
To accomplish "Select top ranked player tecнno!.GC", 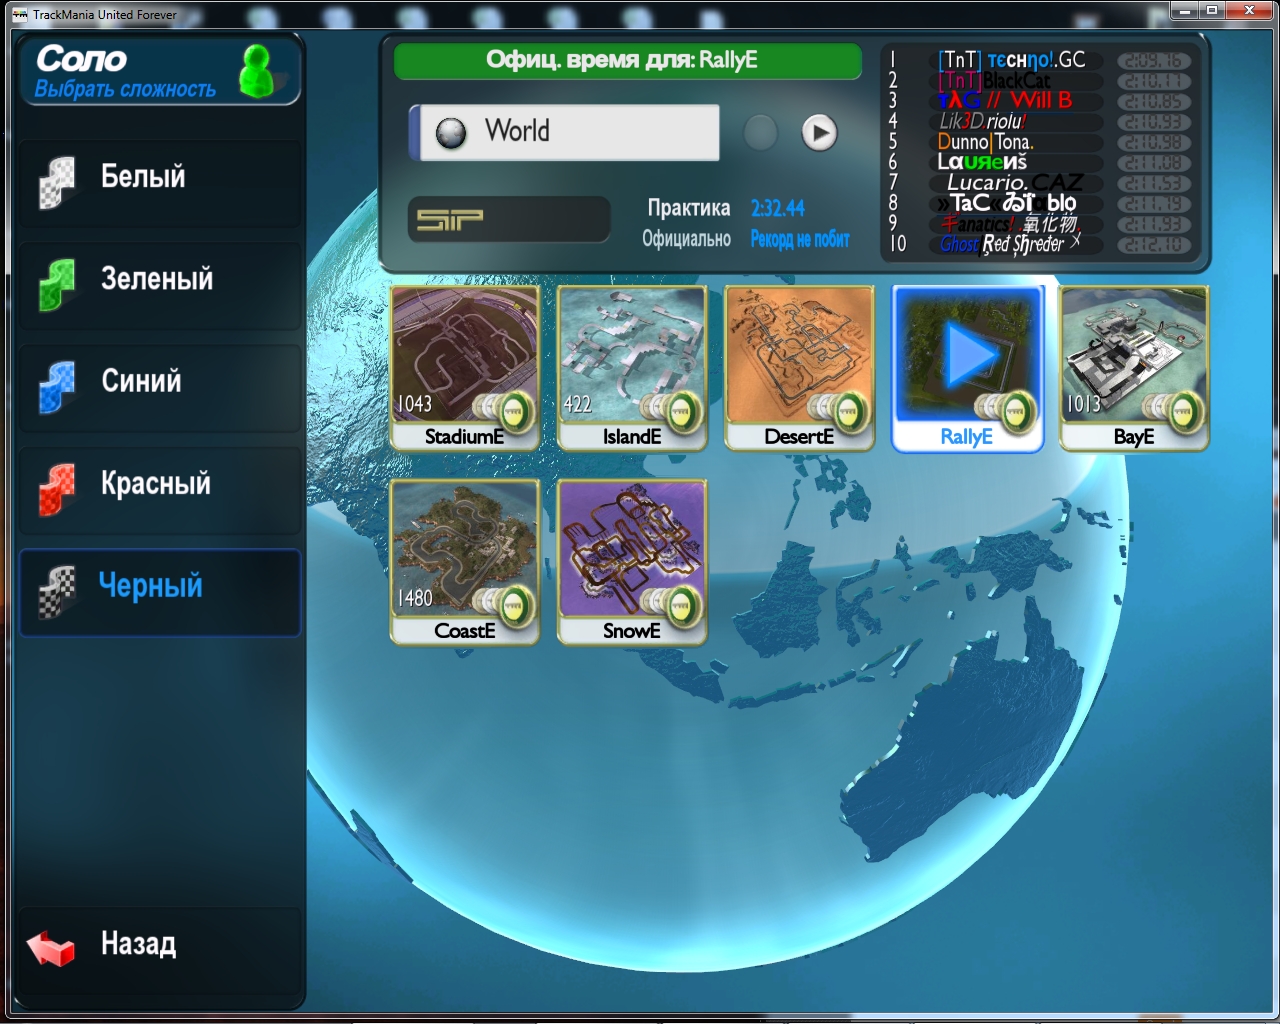I will pos(1011,60).
